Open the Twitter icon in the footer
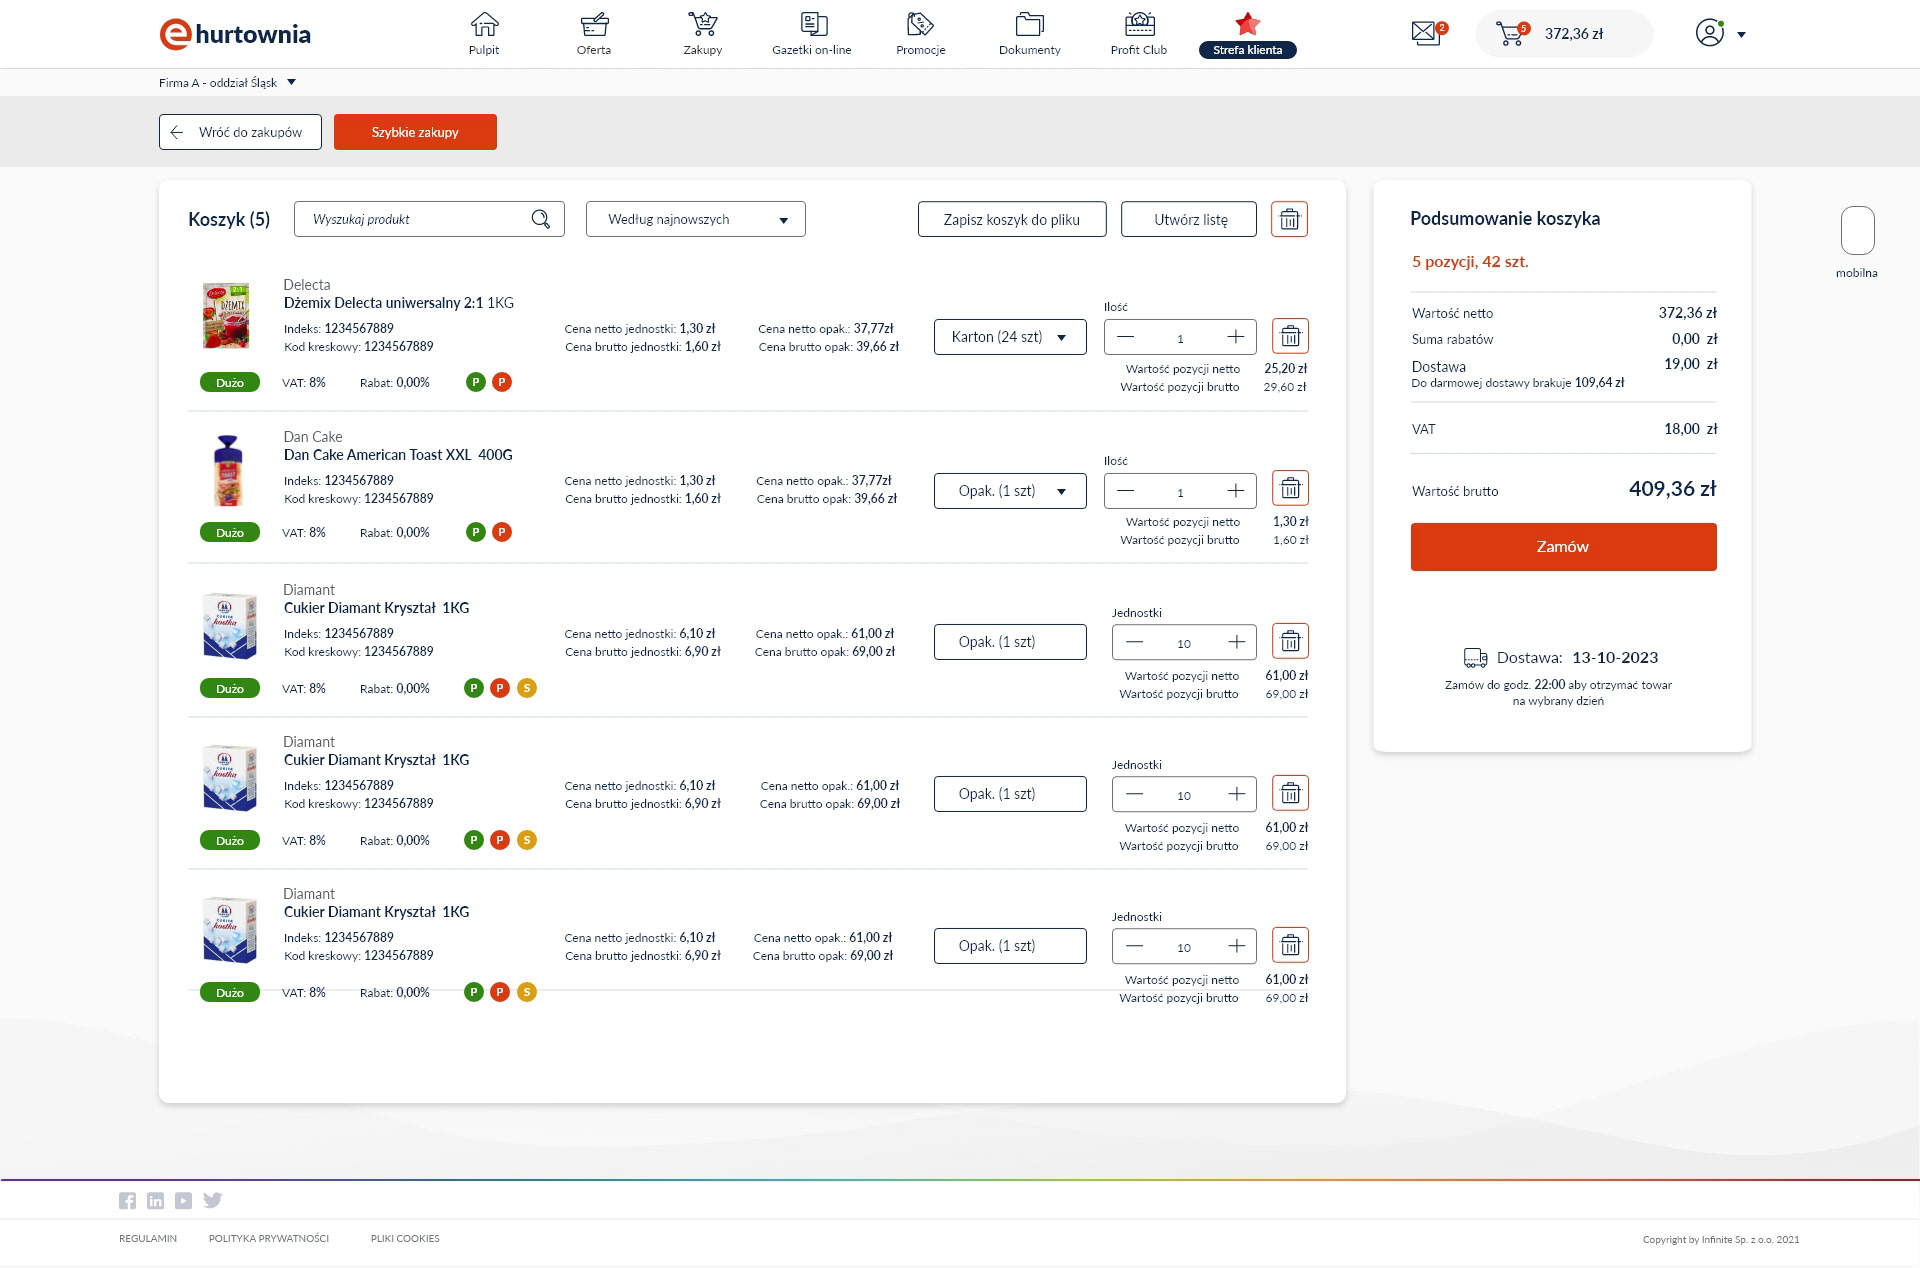Viewport: 1920px width, 1268px height. coord(212,1200)
